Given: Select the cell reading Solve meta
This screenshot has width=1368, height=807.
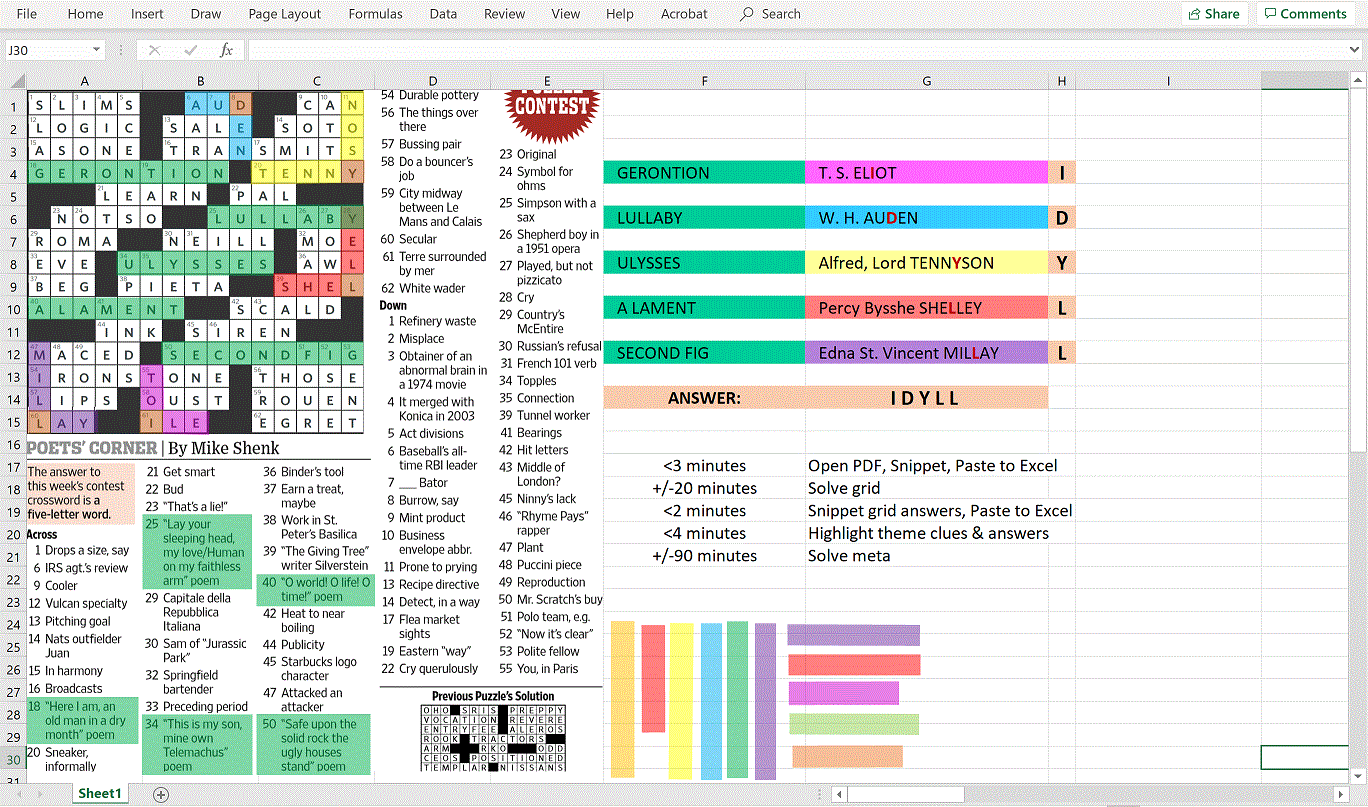Looking at the screenshot, I should click(927, 556).
